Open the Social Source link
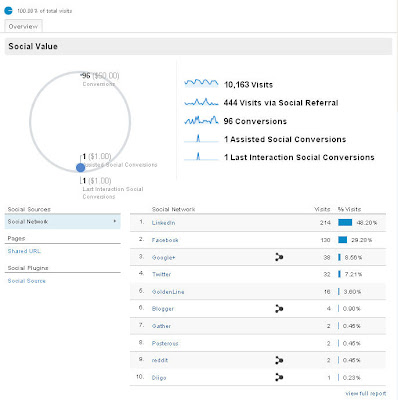The height and width of the screenshot is (400, 398). (26, 281)
